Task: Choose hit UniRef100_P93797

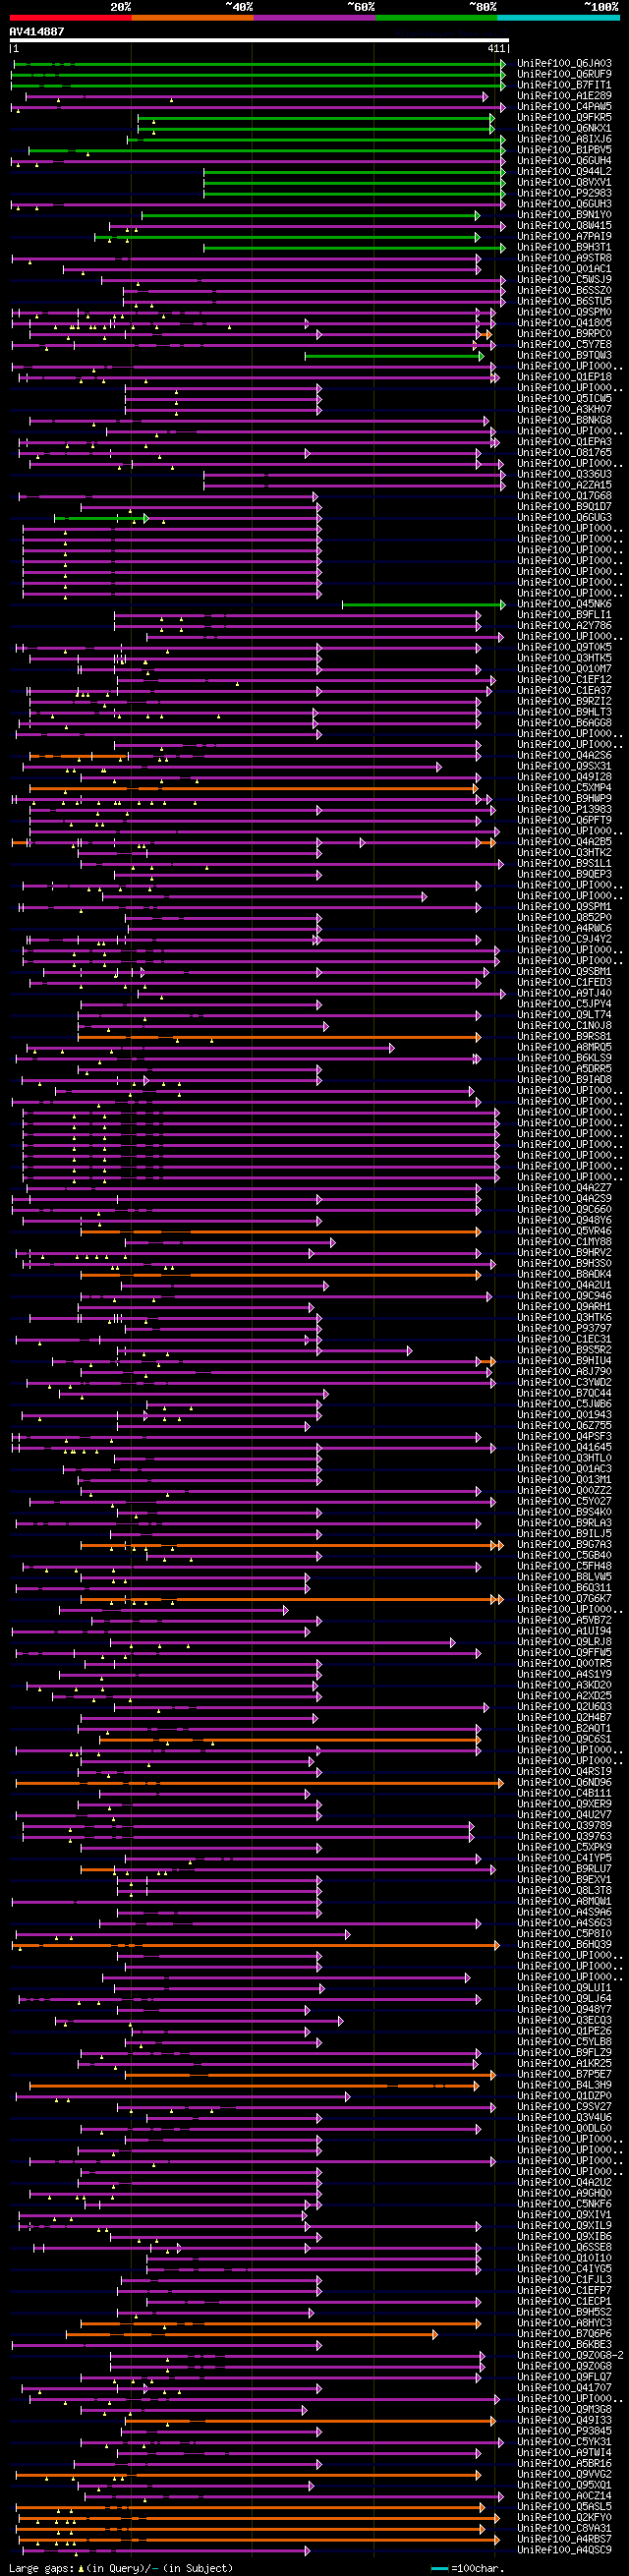Action: [x=564, y=1328]
